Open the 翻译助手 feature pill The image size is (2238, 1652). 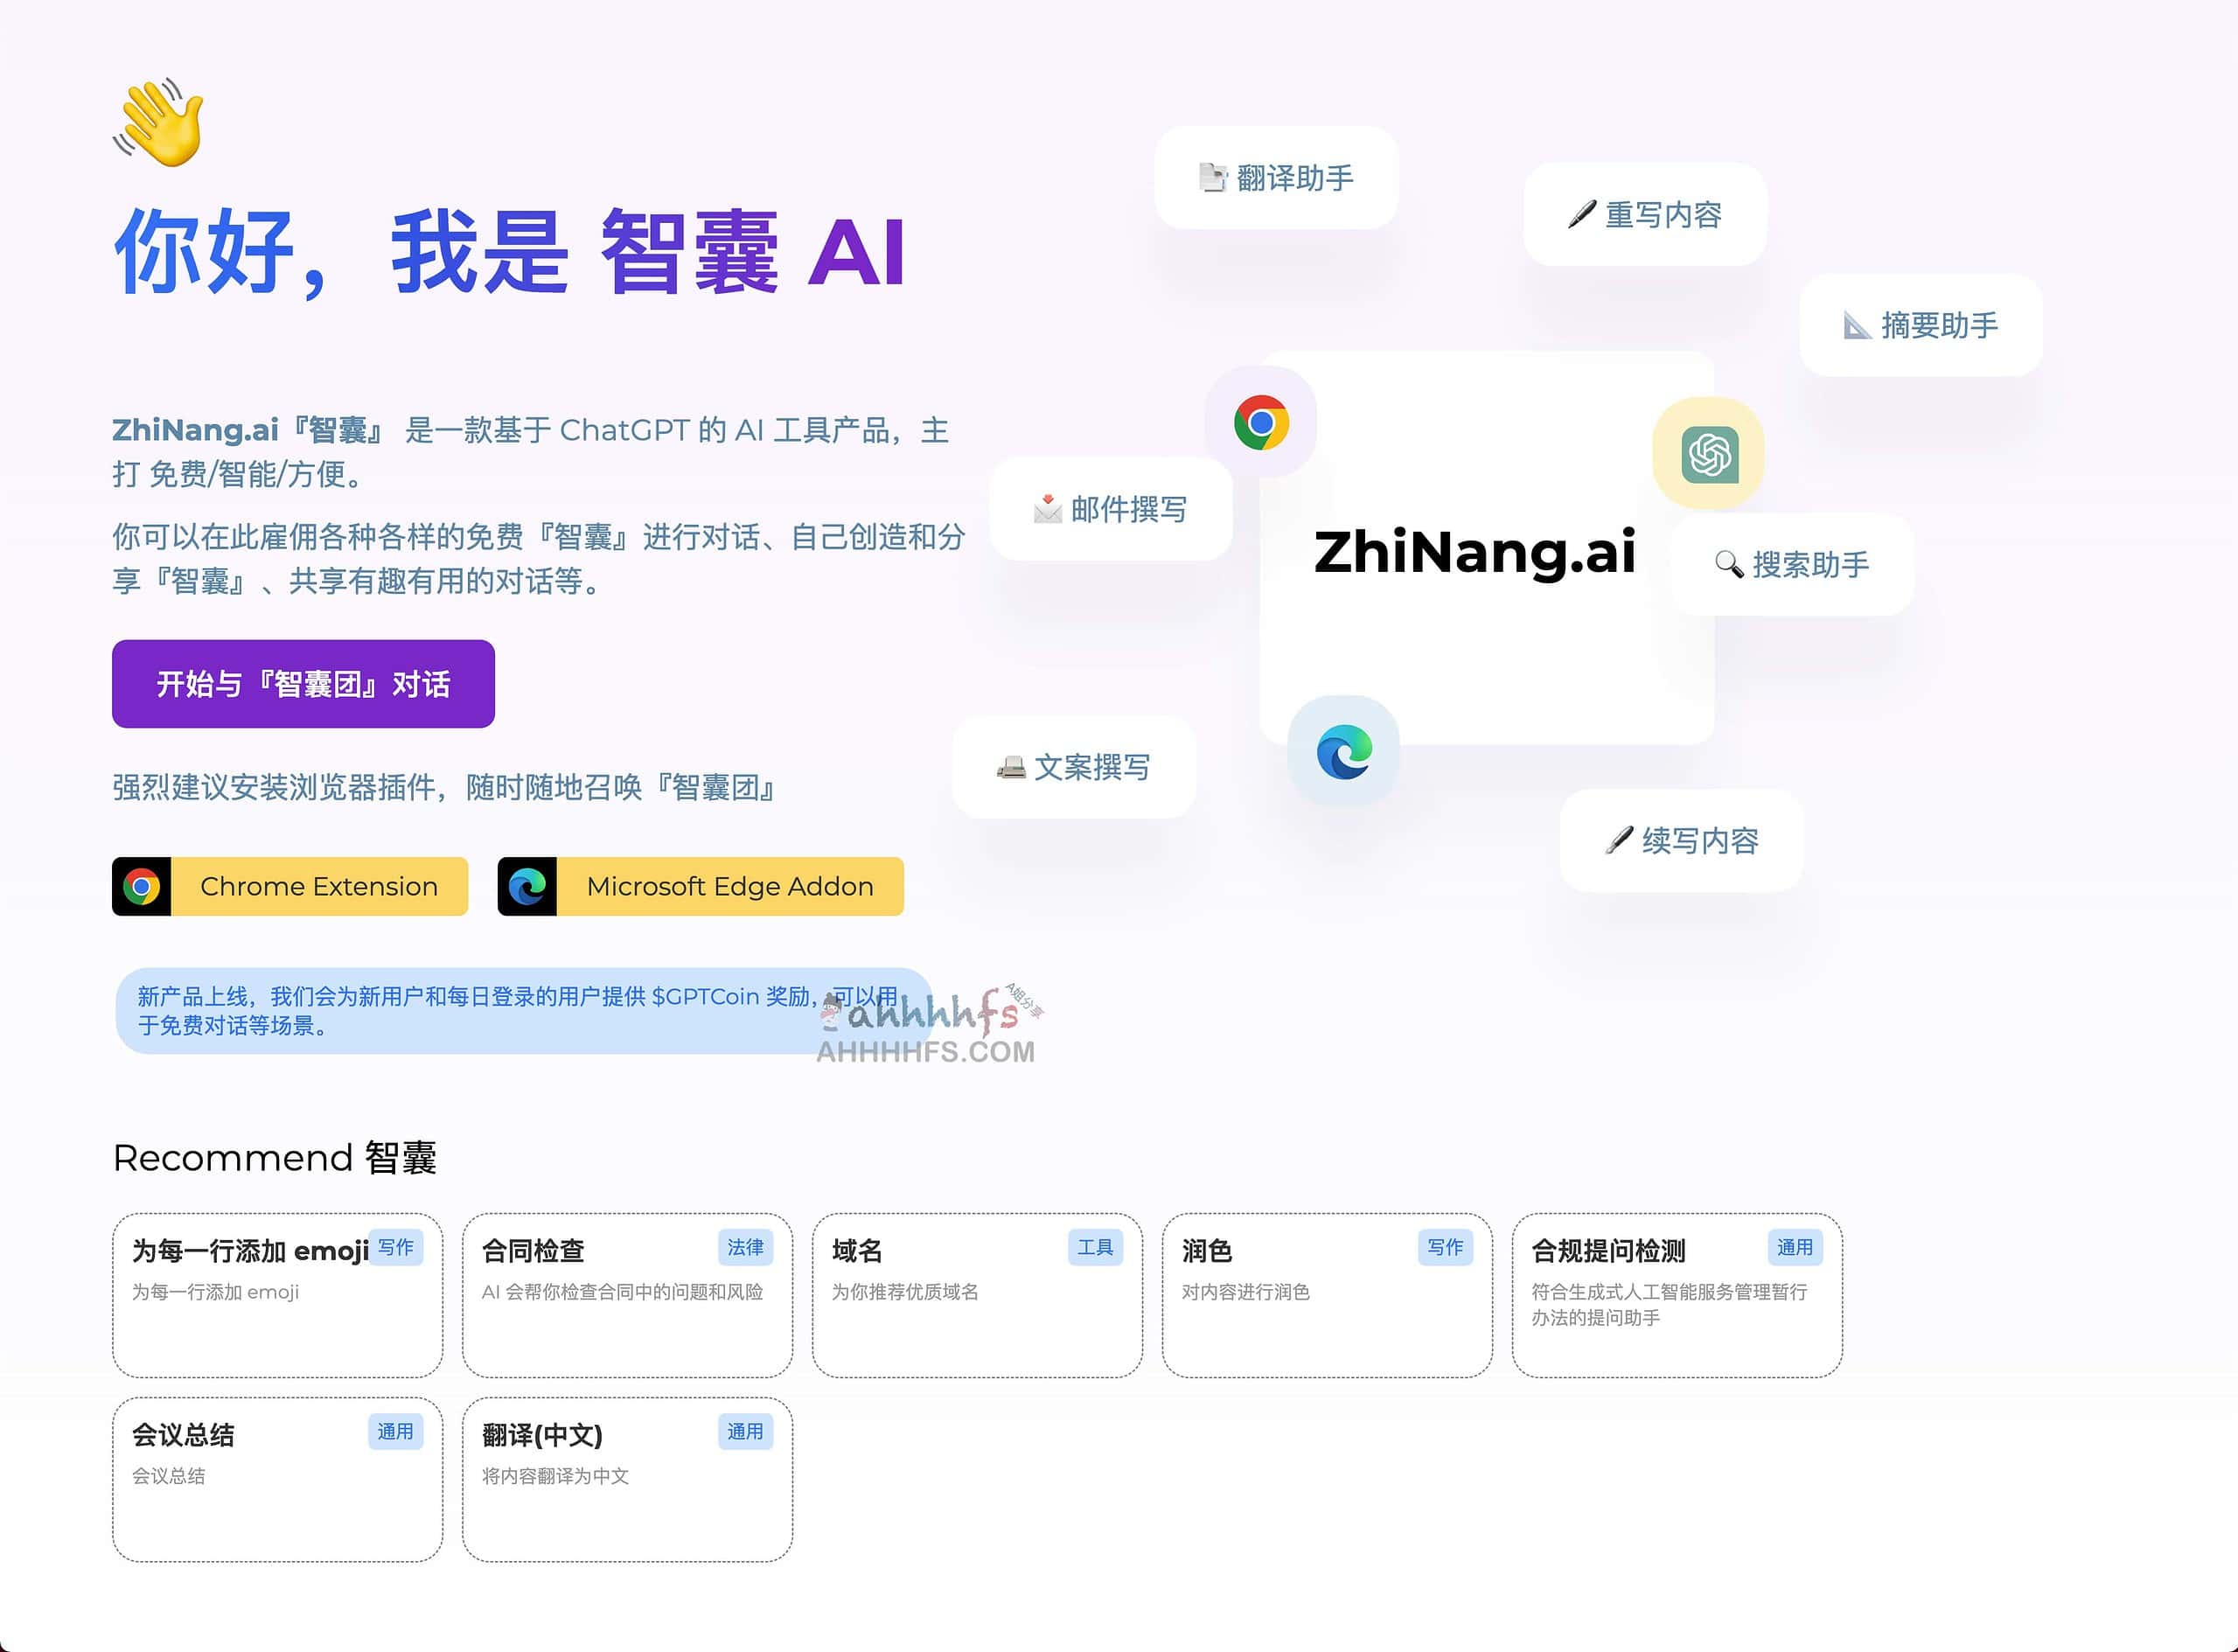click(1277, 180)
